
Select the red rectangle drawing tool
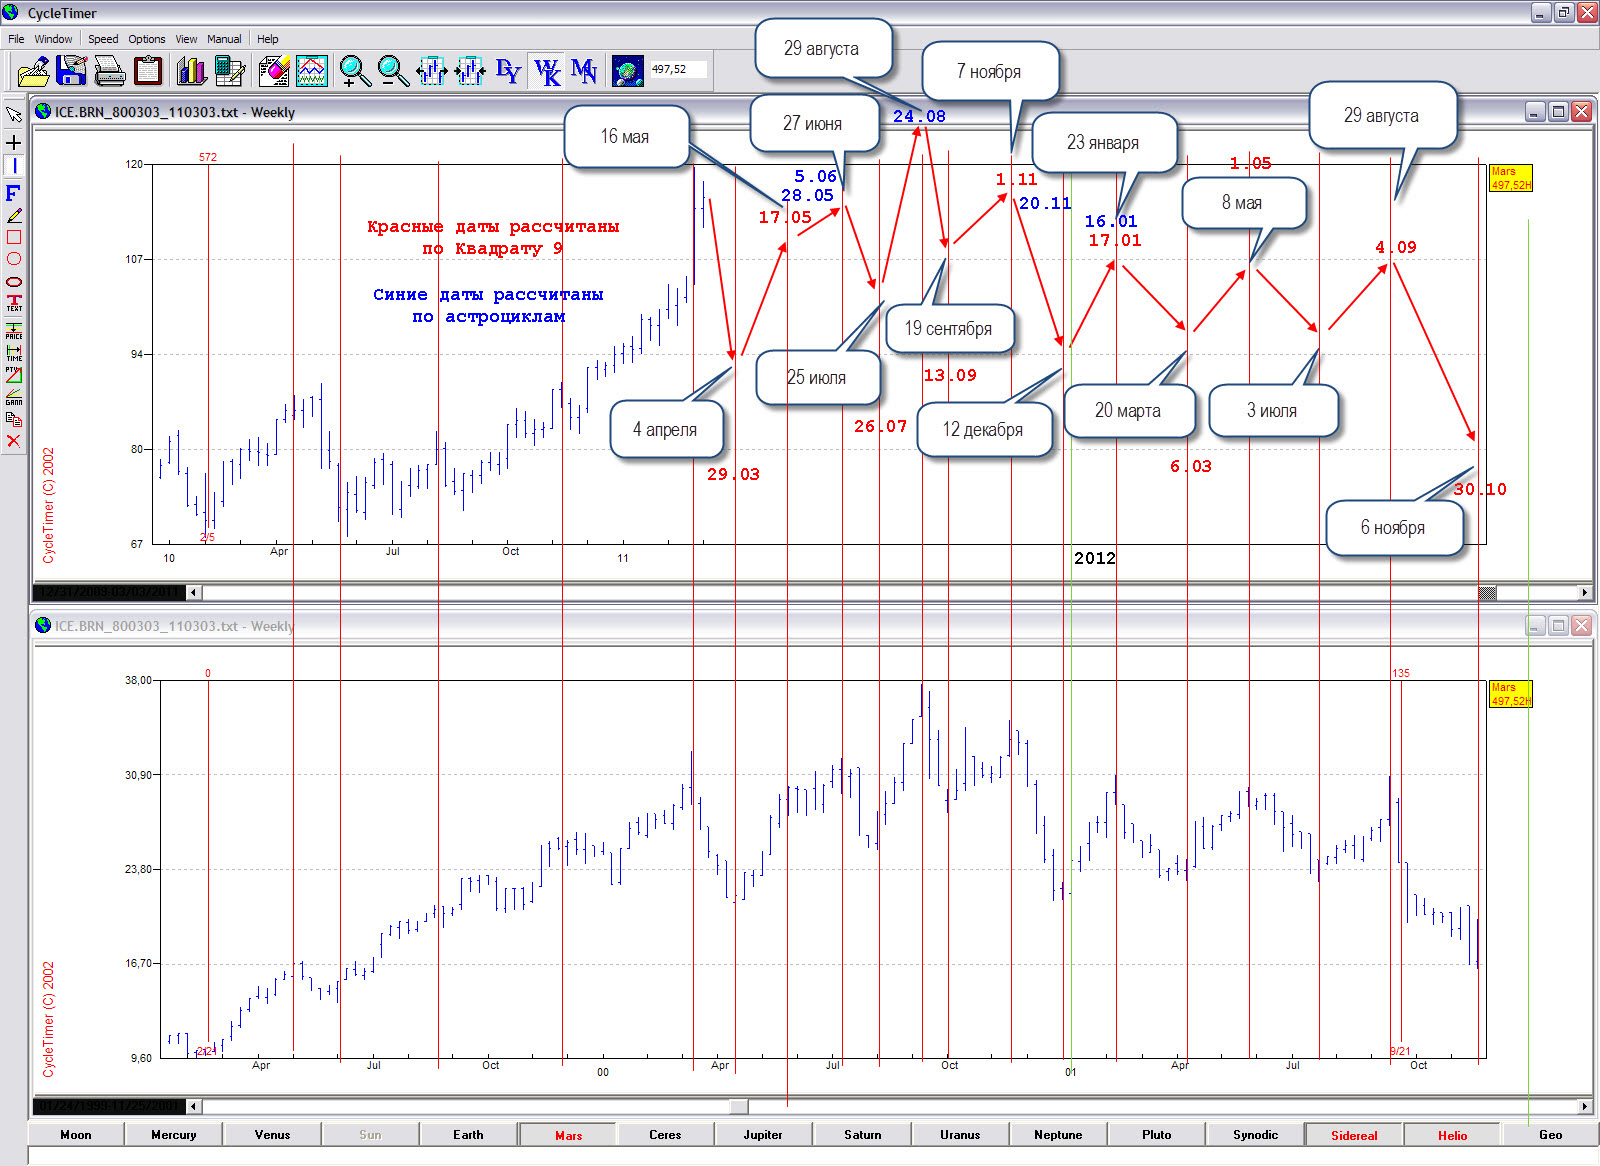[x=14, y=237]
